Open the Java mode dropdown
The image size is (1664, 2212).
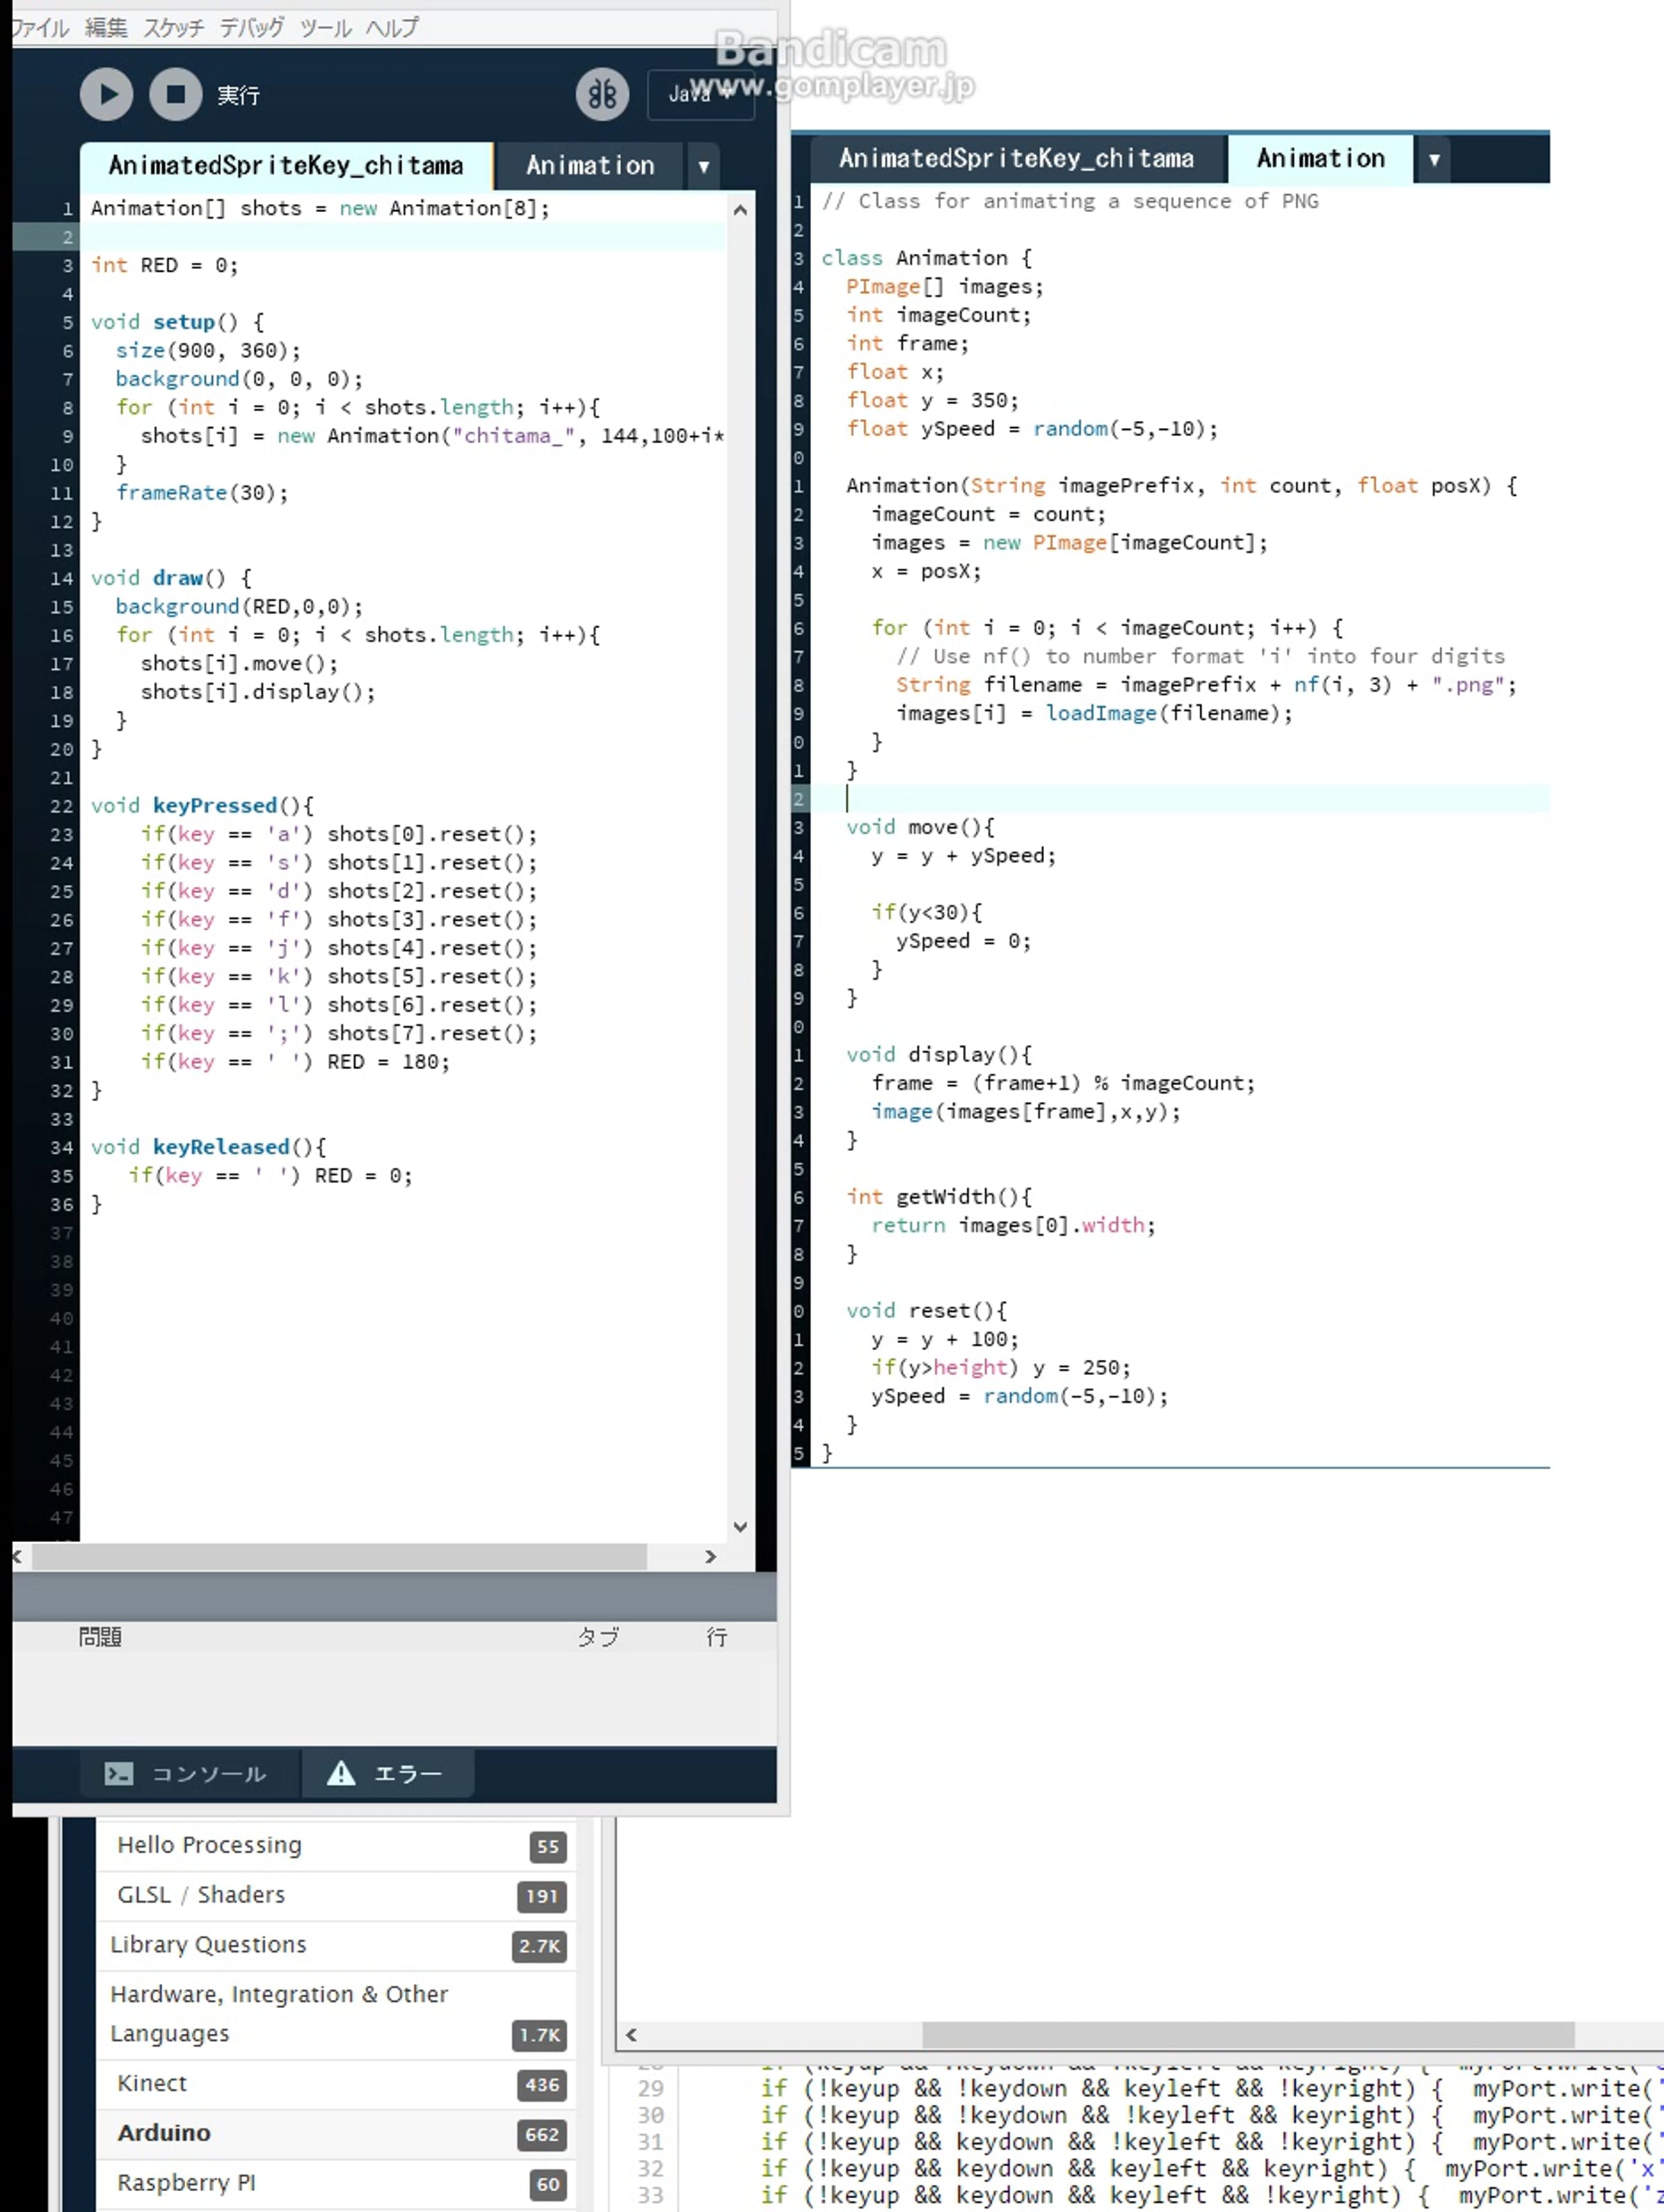700,95
